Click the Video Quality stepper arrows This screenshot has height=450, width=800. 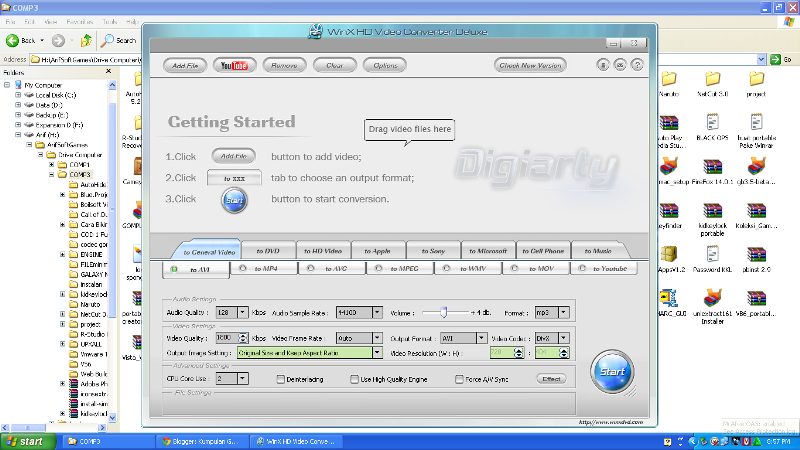point(243,338)
